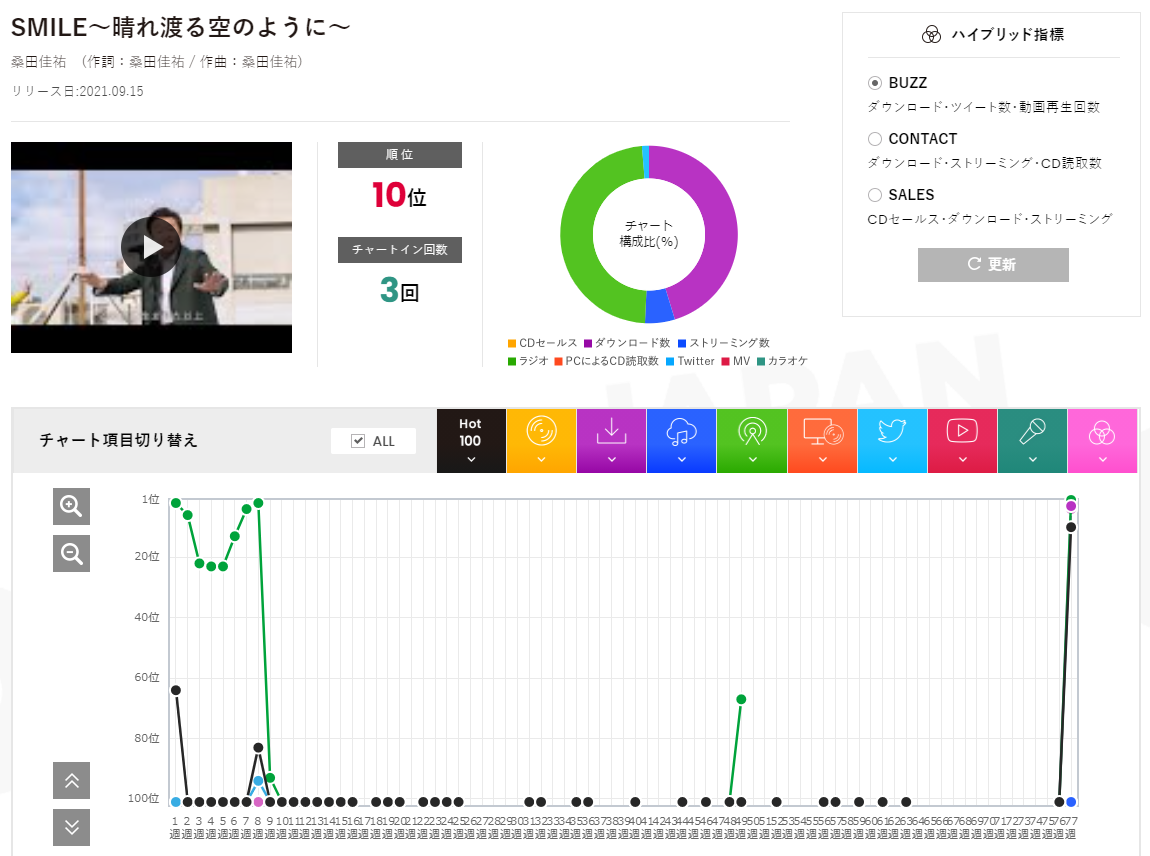
Task: Click the MV legend entry
Action: click(736, 362)
